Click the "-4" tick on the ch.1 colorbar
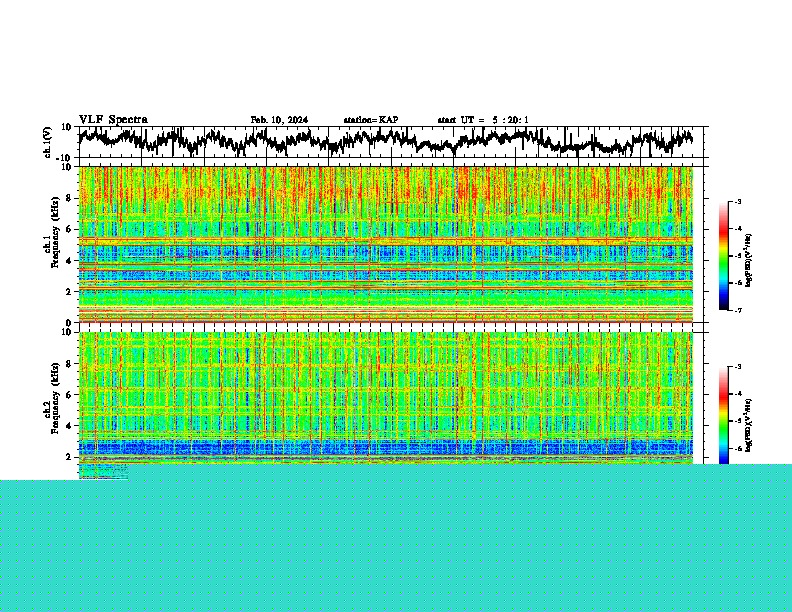Viewport: 792px width, 612px height. pyautogui.click(x=738, y=229)
